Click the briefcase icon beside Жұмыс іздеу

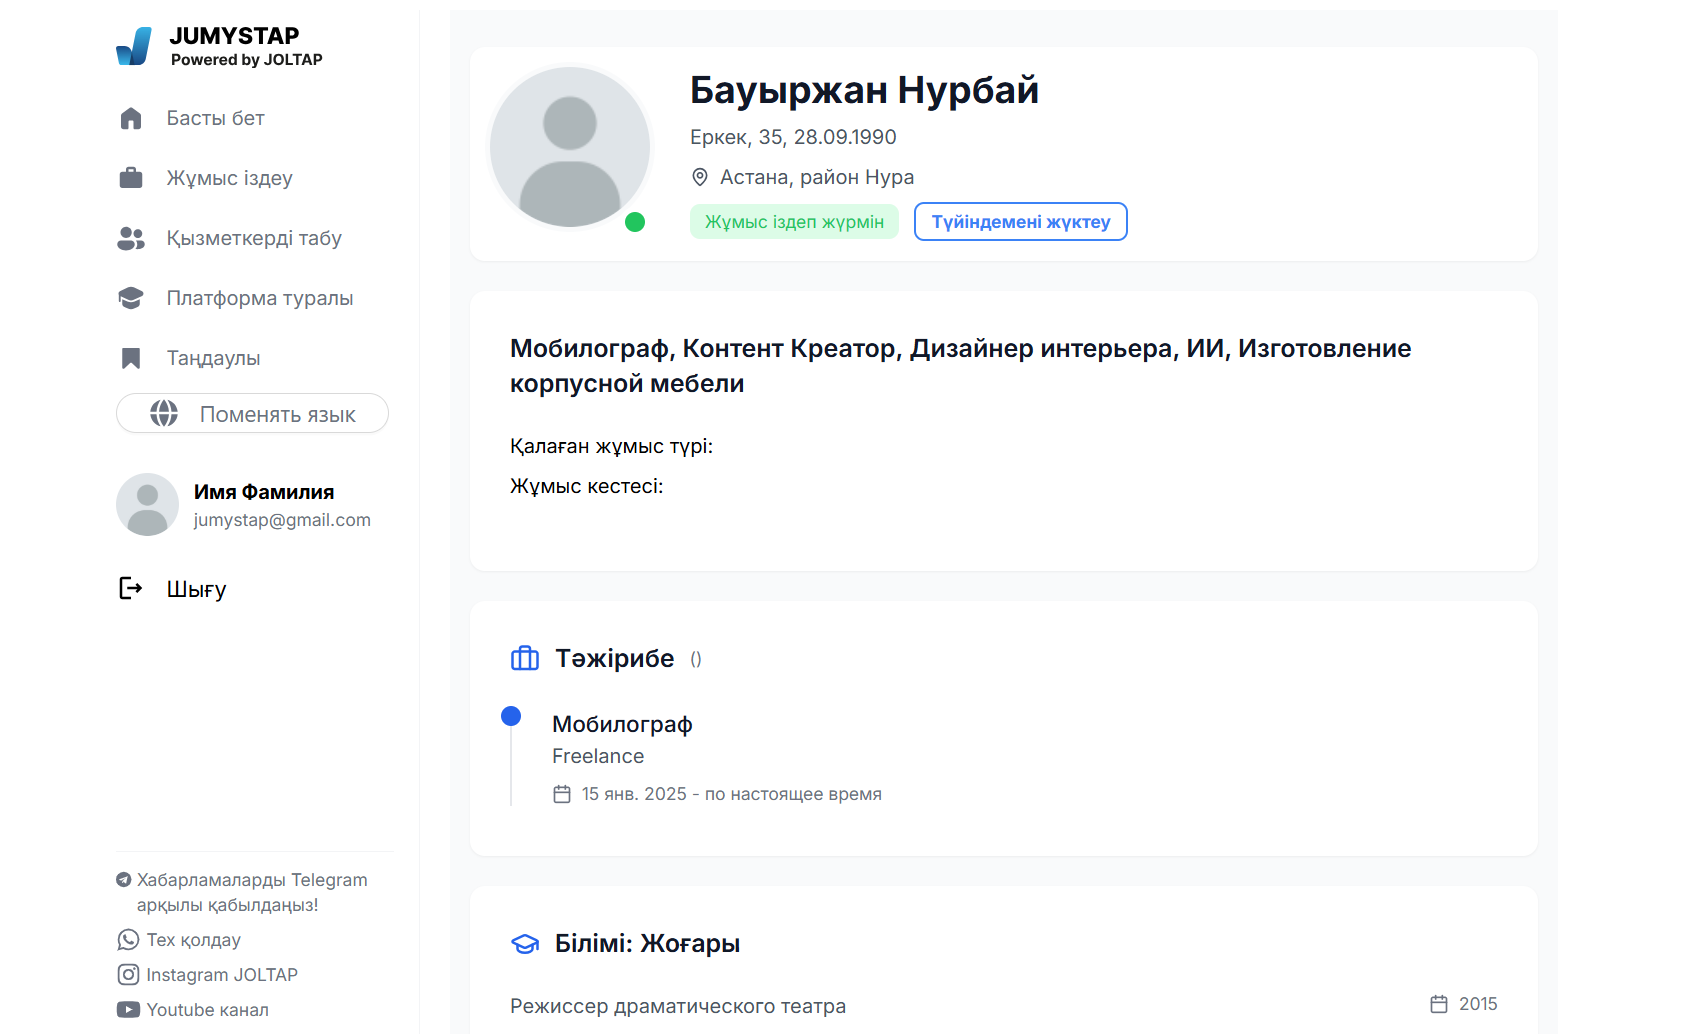[131, 178]
